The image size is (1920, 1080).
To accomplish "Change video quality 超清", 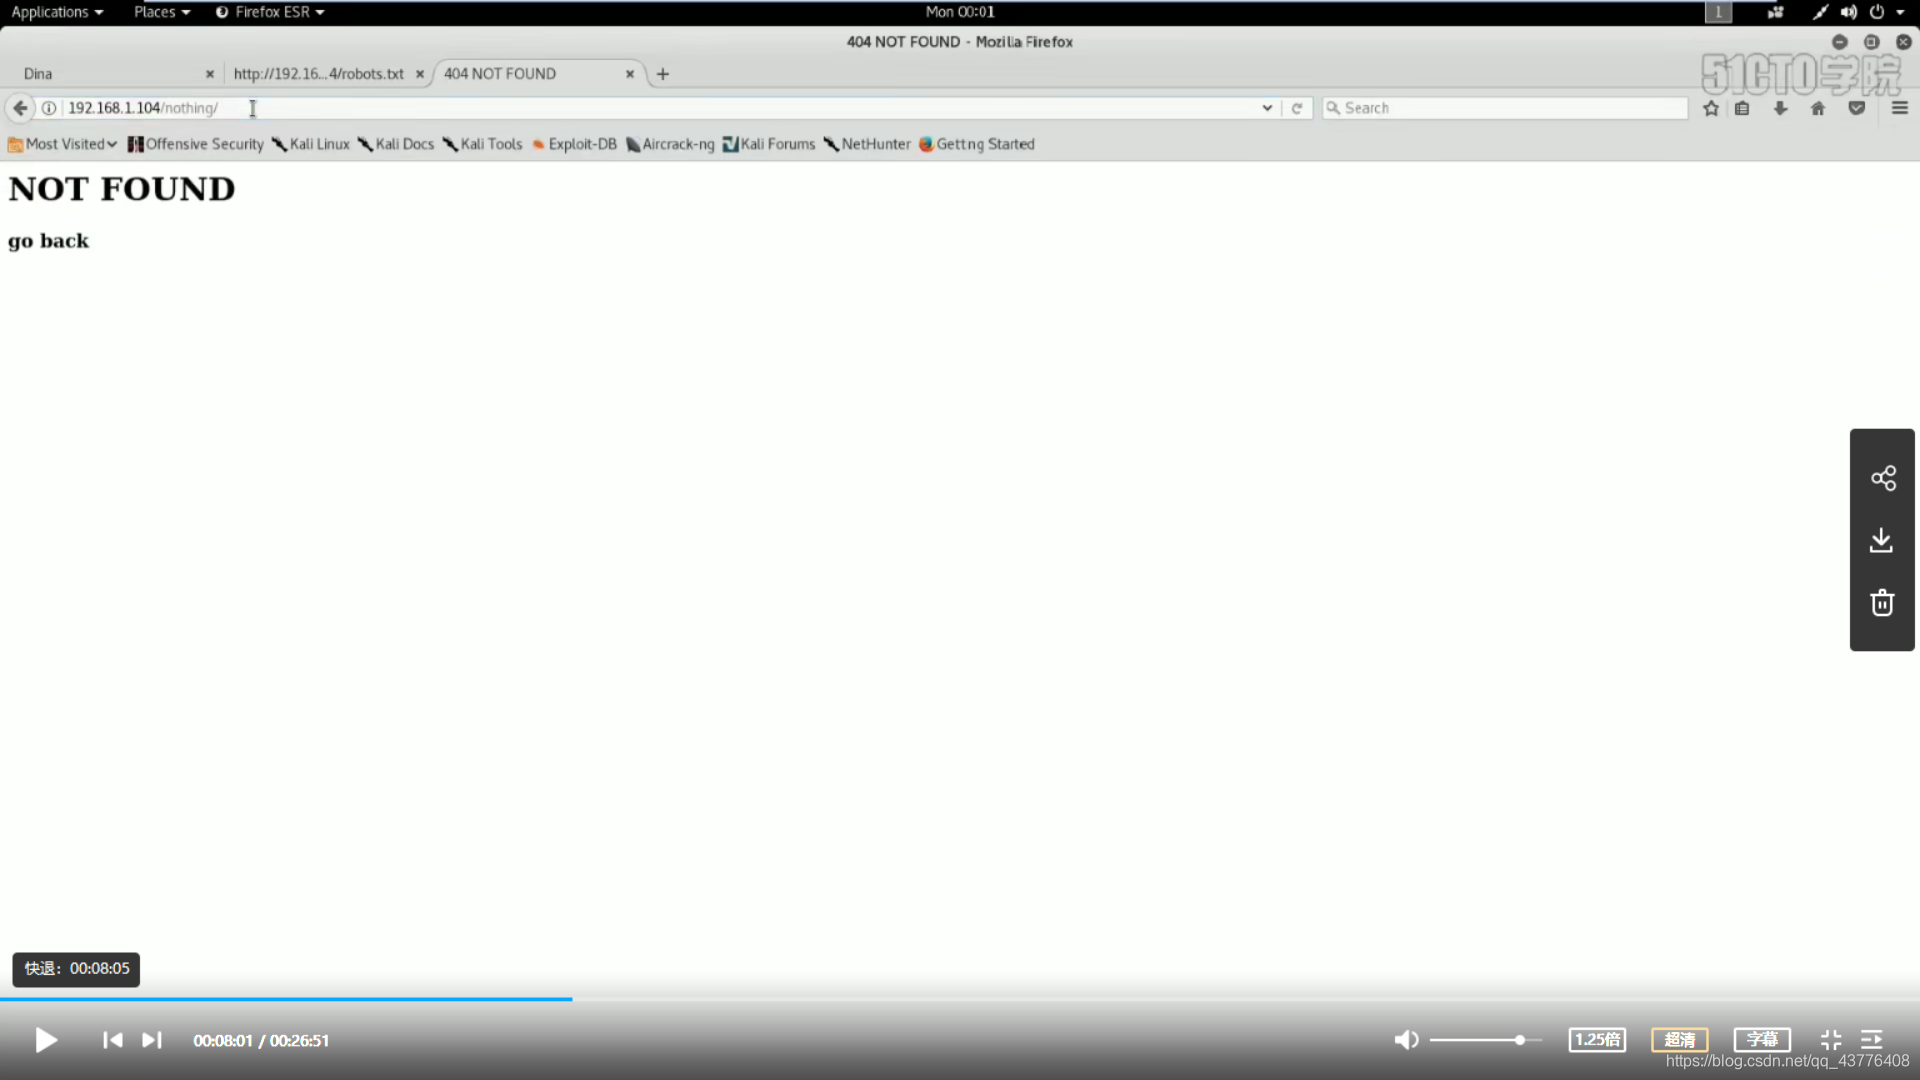I will (x=1680, y=1040).
